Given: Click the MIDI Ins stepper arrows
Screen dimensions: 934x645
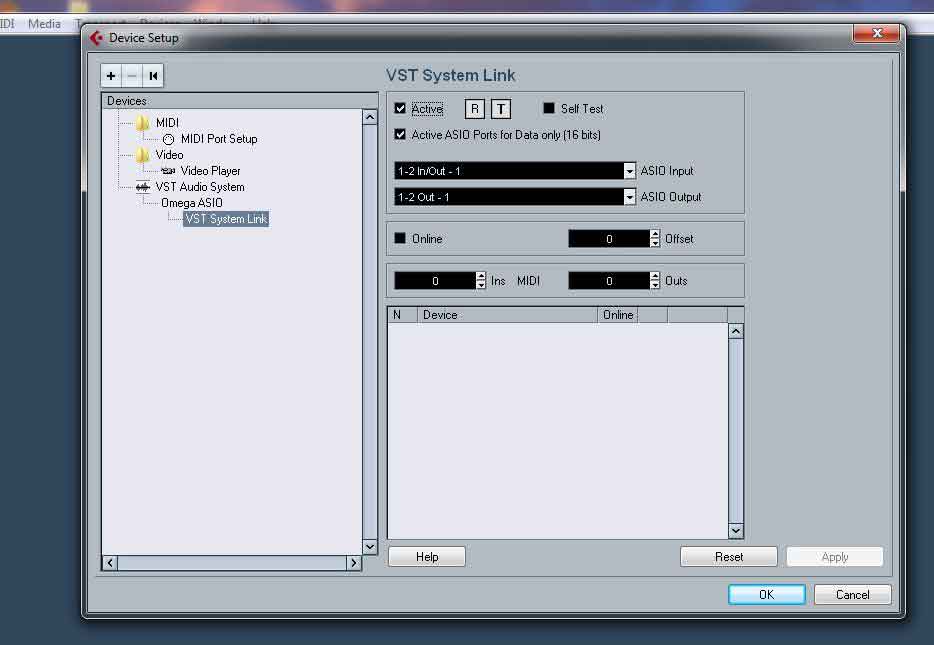Looking at the screenshot, I should pyautogui.click(x=481, y=281).
